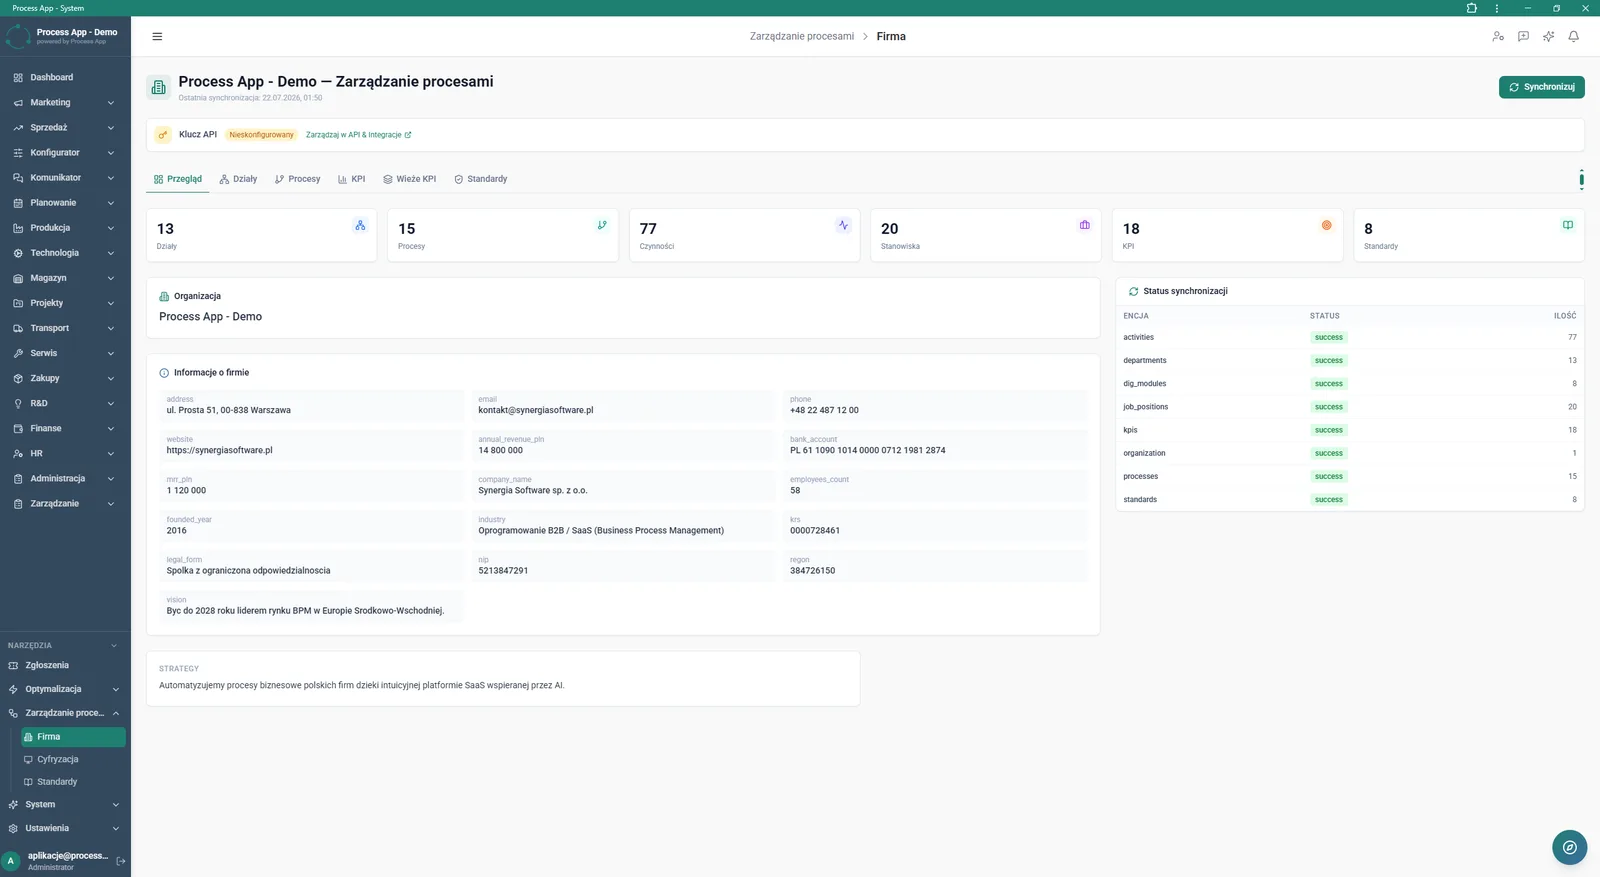Click the user search icon in header

1498,37
